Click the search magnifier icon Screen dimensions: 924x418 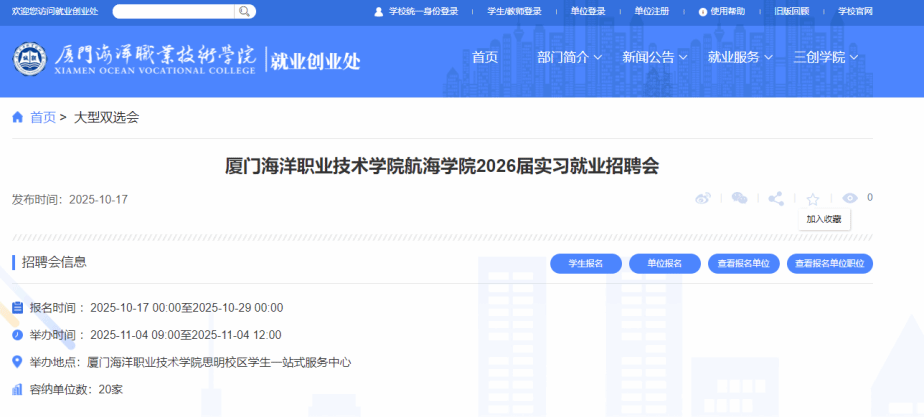[244, 11]
